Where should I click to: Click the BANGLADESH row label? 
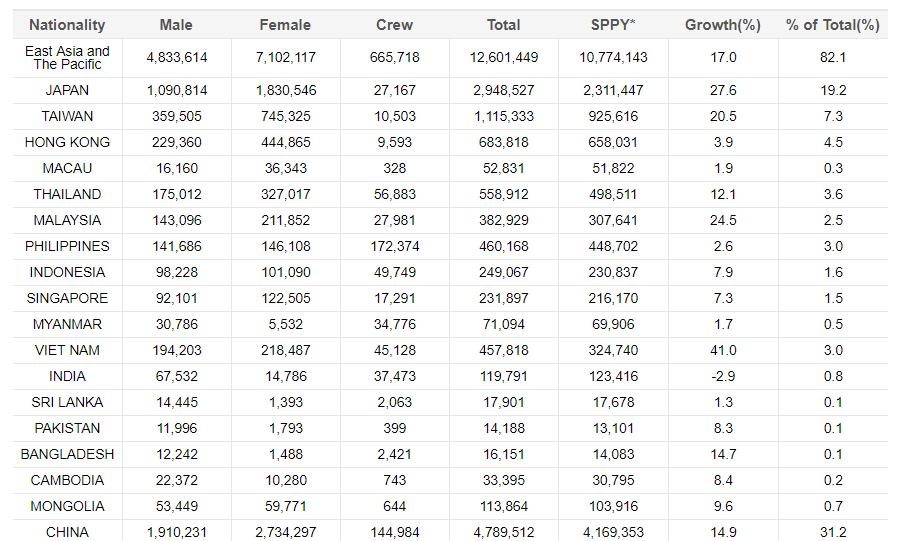(x=67, y=454)
